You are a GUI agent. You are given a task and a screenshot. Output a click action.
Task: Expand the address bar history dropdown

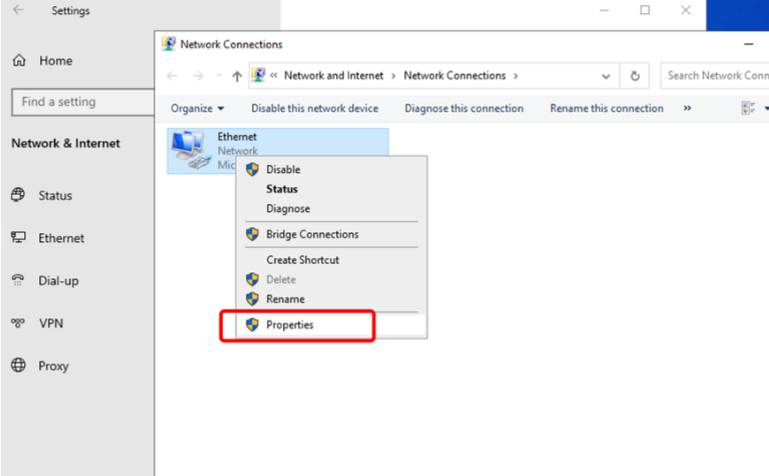pyautogui.click(x=606, y=76)
